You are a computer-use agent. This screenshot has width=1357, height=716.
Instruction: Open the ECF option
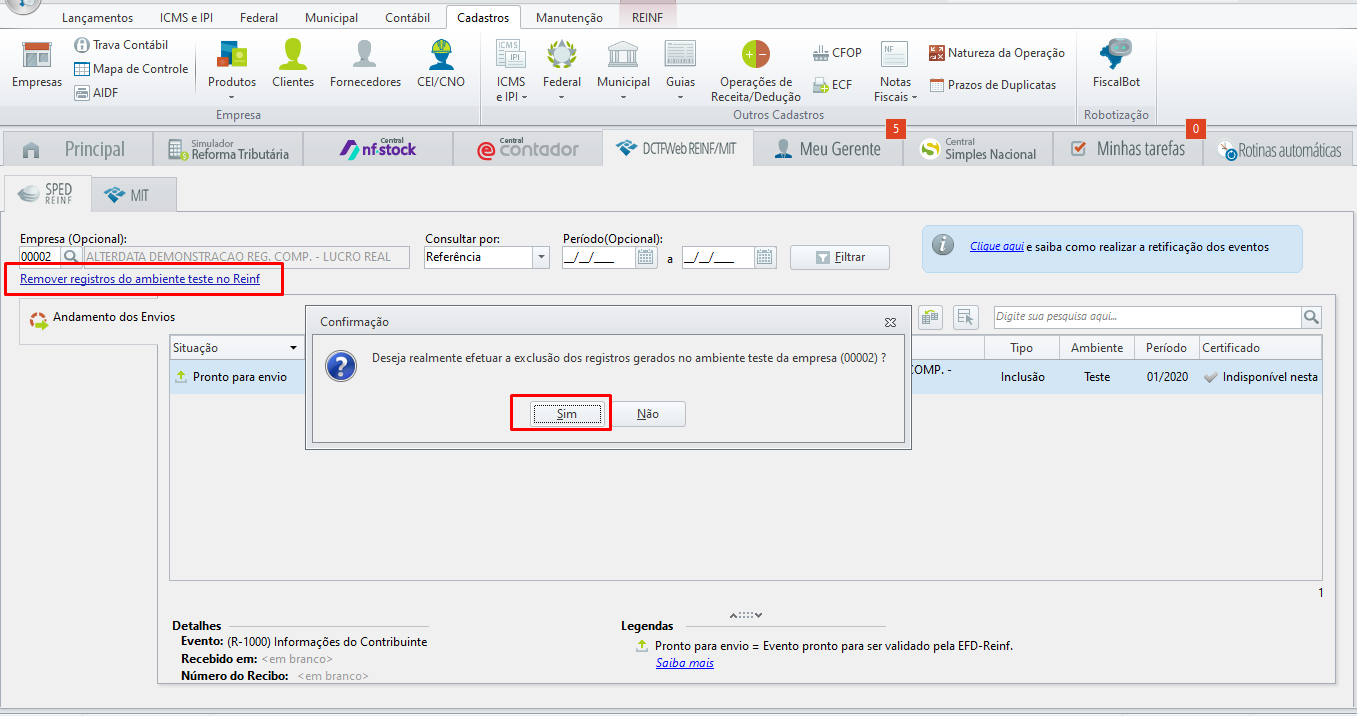(832, 85)
